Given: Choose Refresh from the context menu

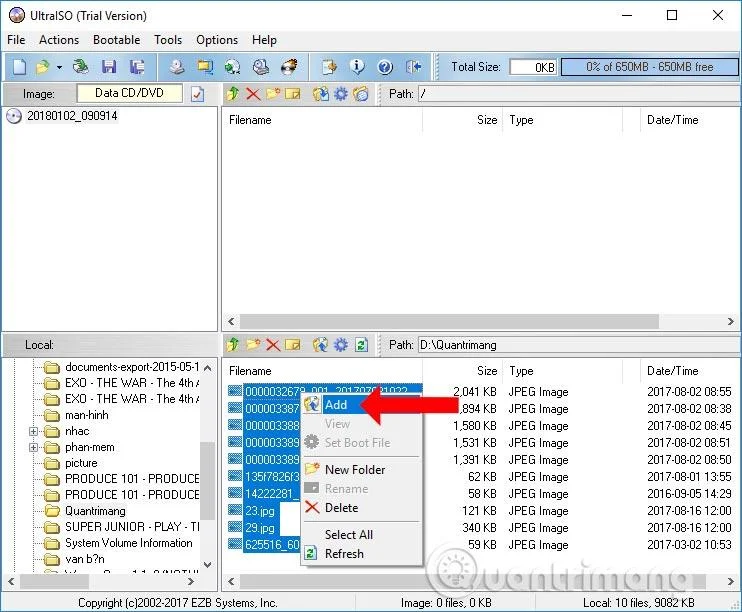Looking at the screenshot, I should pyautogui.click(x=361, y=553).
